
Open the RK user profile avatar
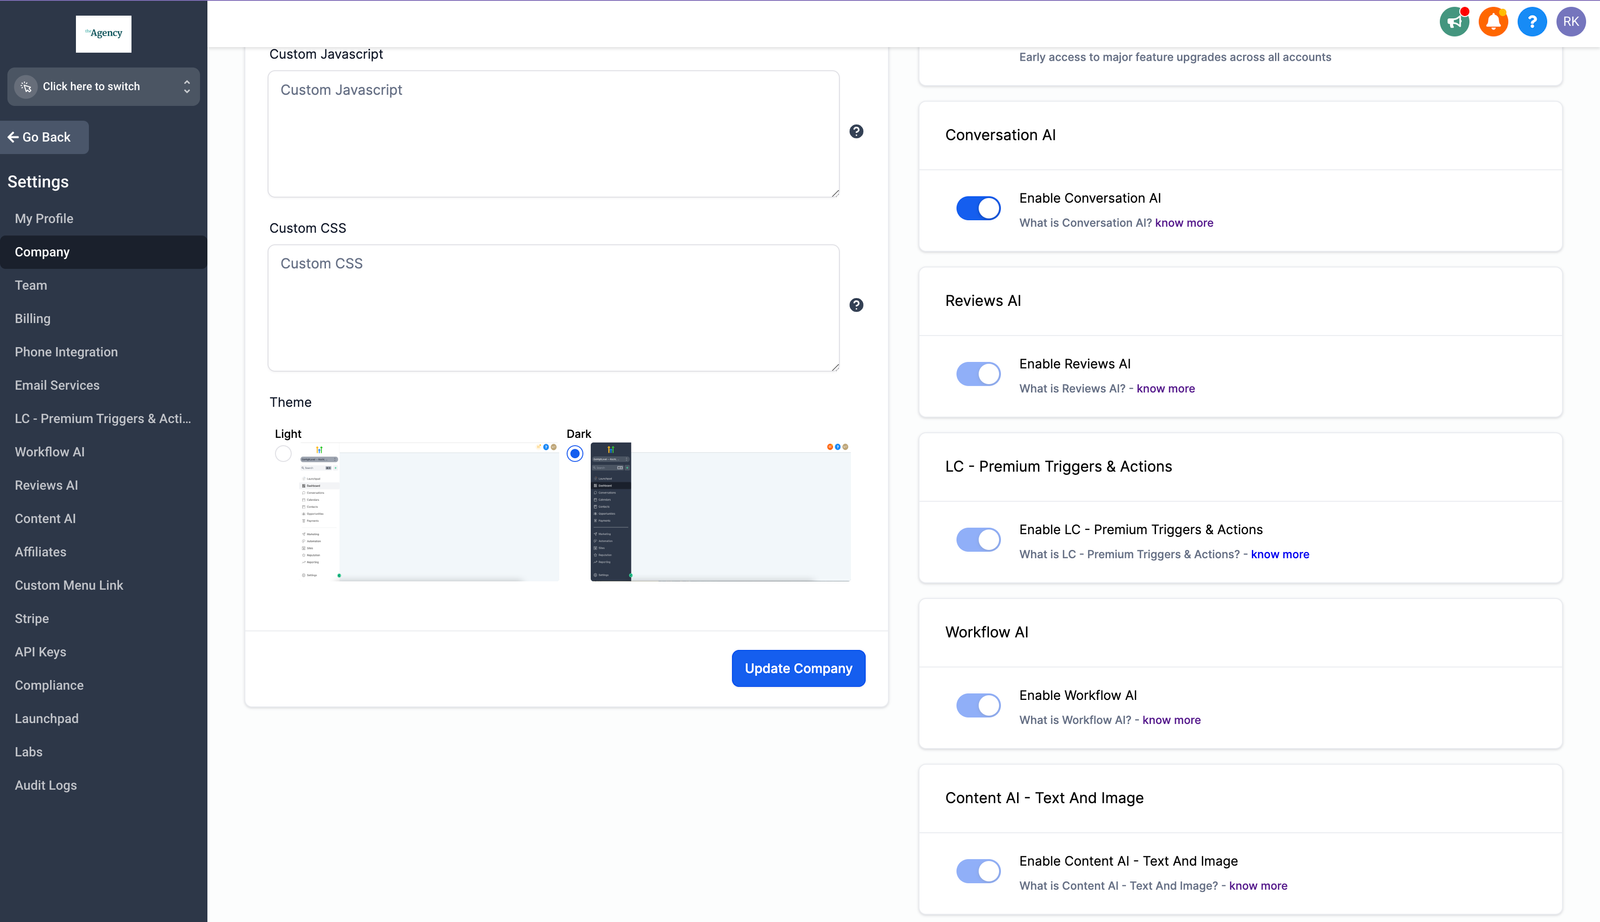pyautogui.click(x=1570, y=21)
